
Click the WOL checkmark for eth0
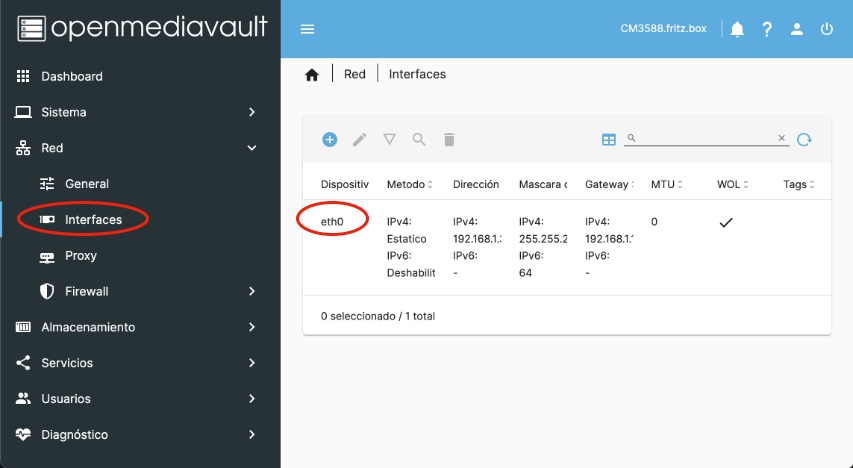tap(726, 222)
